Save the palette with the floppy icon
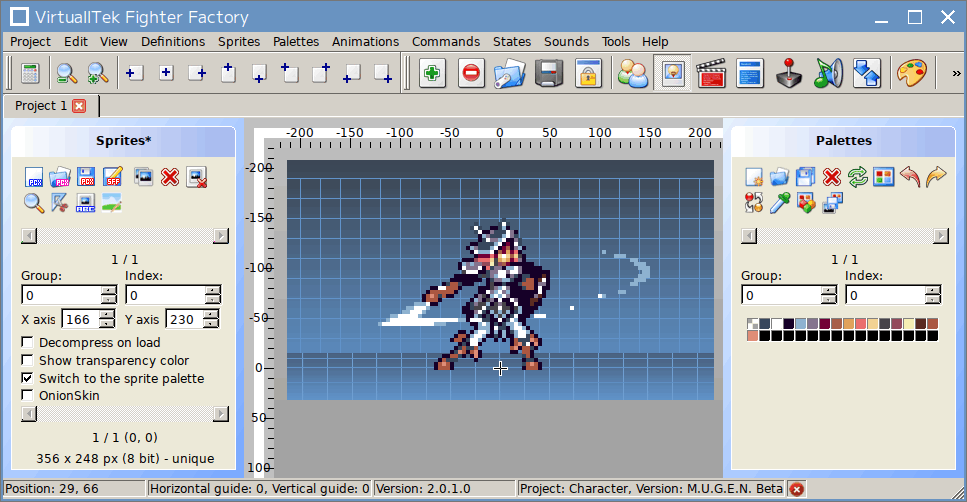 (x=805, y=177)
